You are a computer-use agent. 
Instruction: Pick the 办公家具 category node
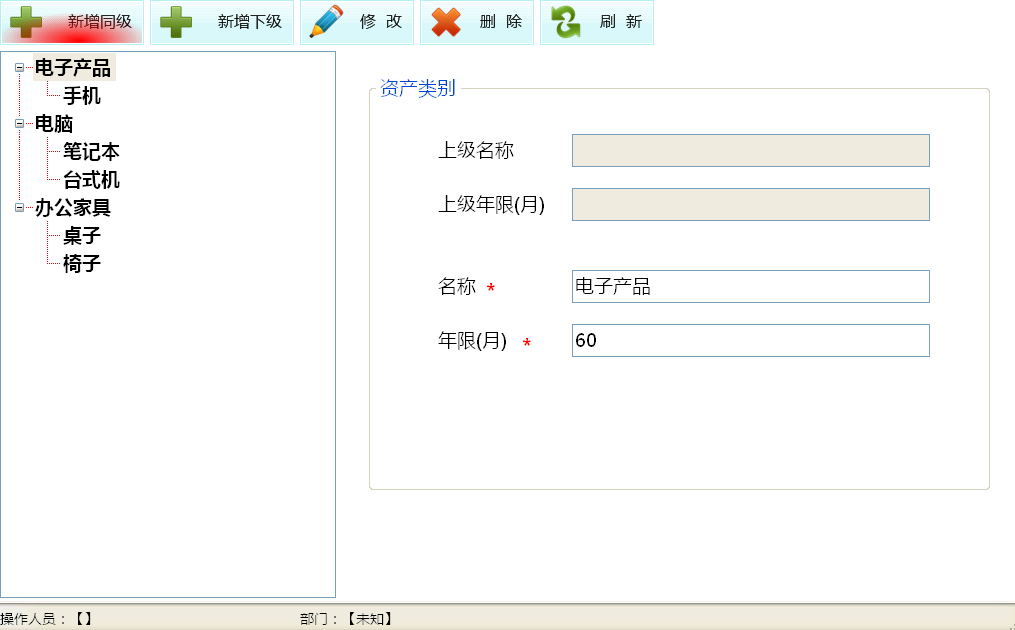[73, 208]
